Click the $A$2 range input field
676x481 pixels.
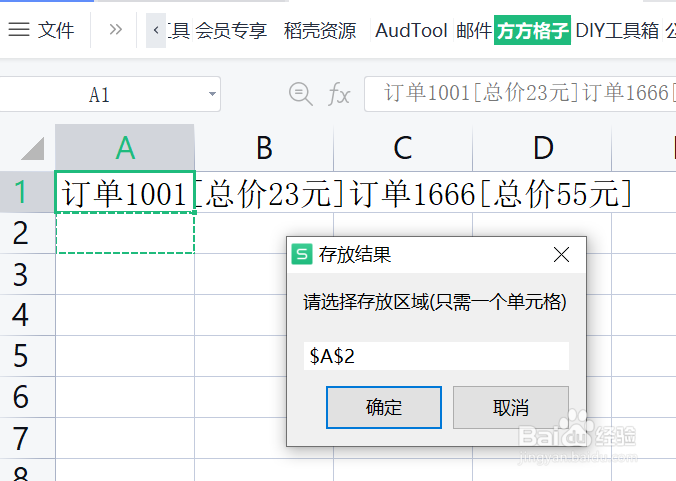tap(436, 356)
